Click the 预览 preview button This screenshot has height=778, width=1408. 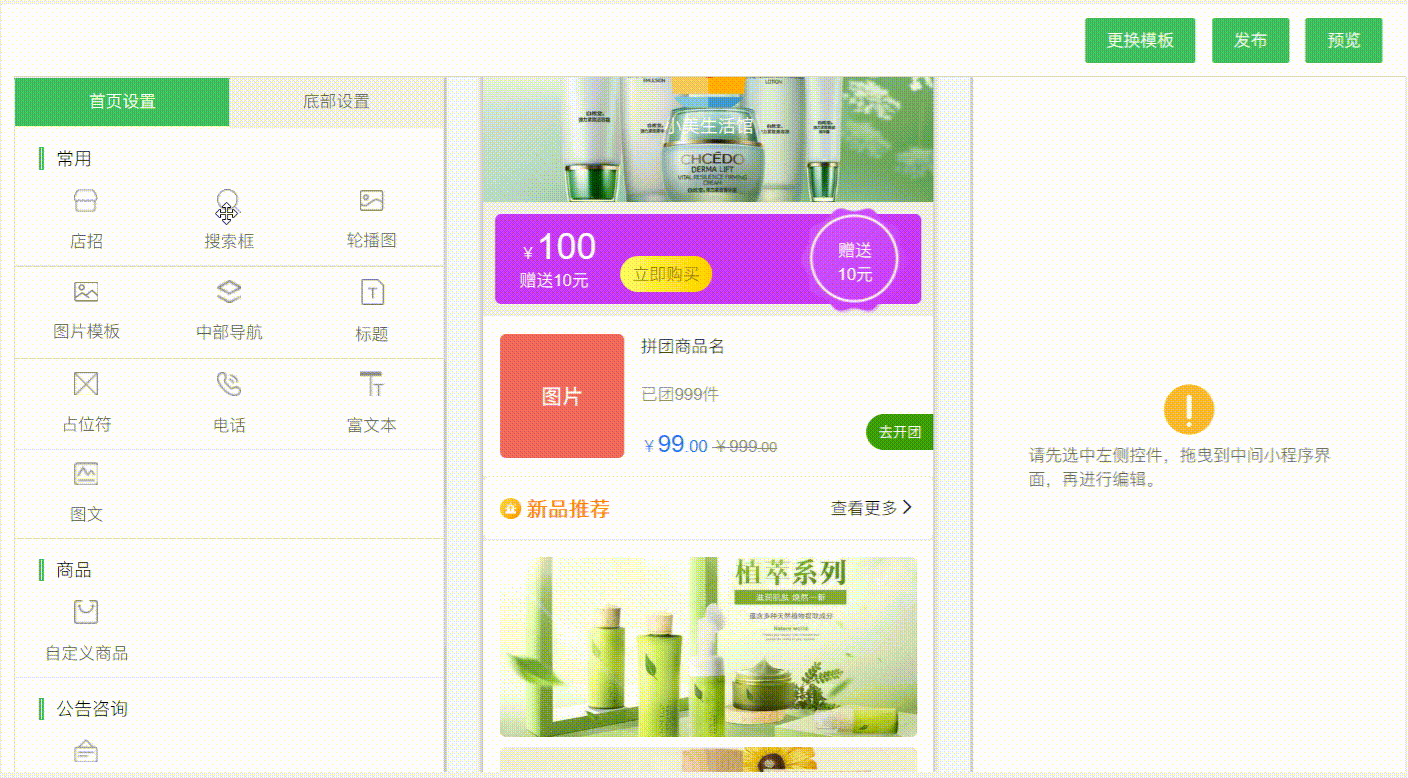1343,40
